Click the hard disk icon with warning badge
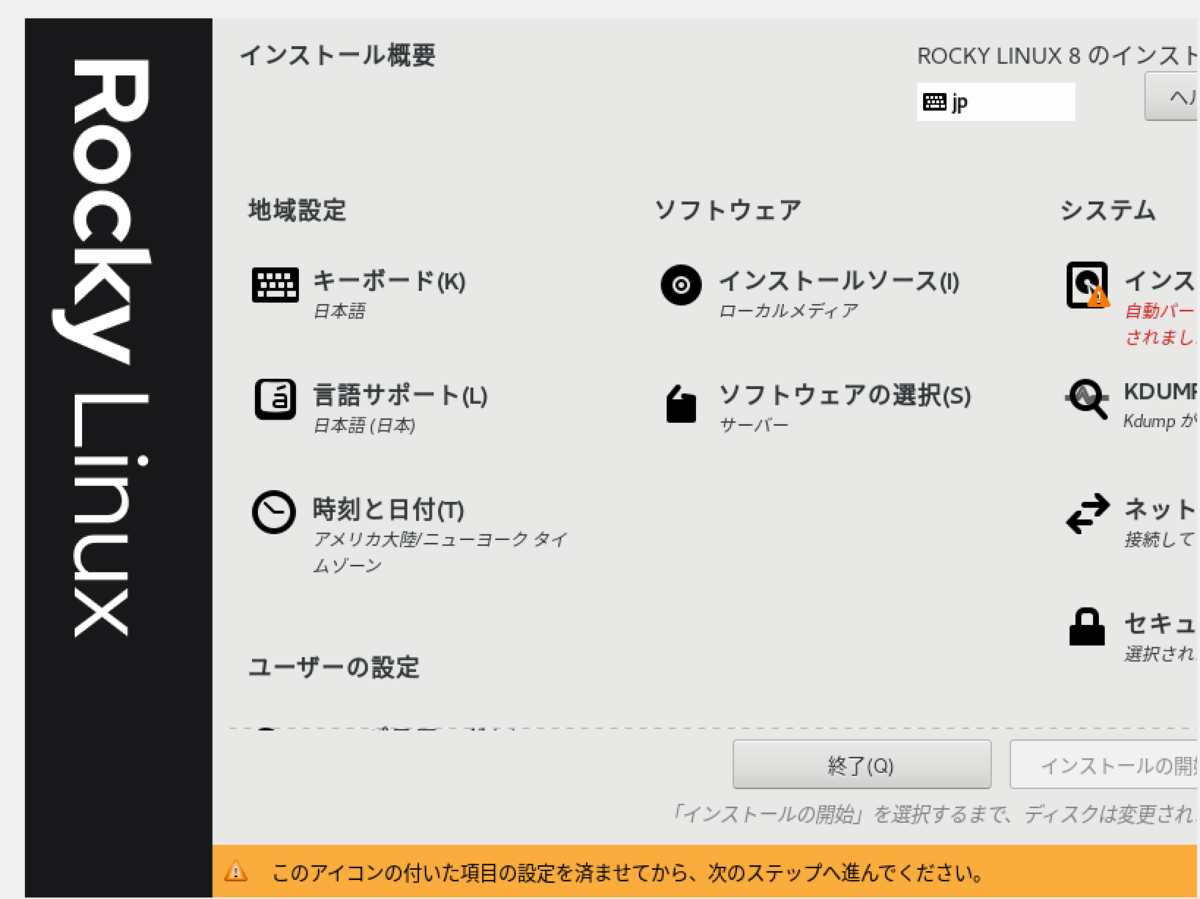 [1088, 285]
